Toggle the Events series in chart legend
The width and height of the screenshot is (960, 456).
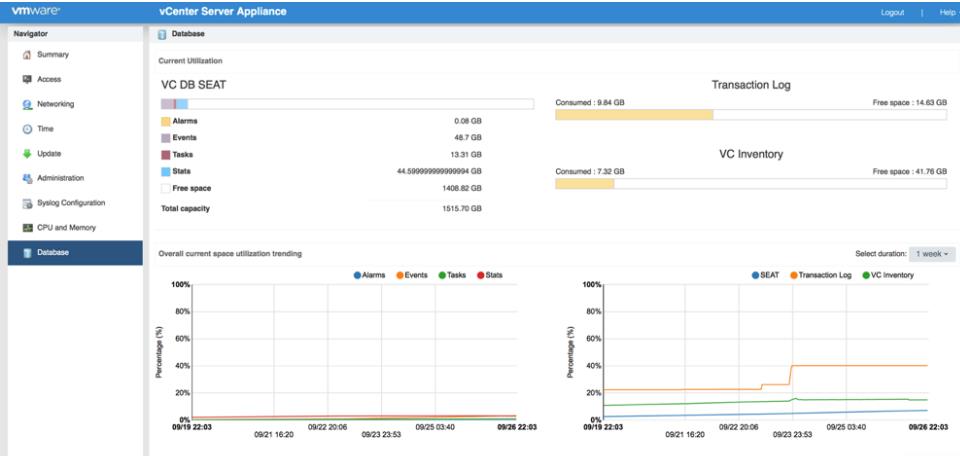[x=412, y=275]
